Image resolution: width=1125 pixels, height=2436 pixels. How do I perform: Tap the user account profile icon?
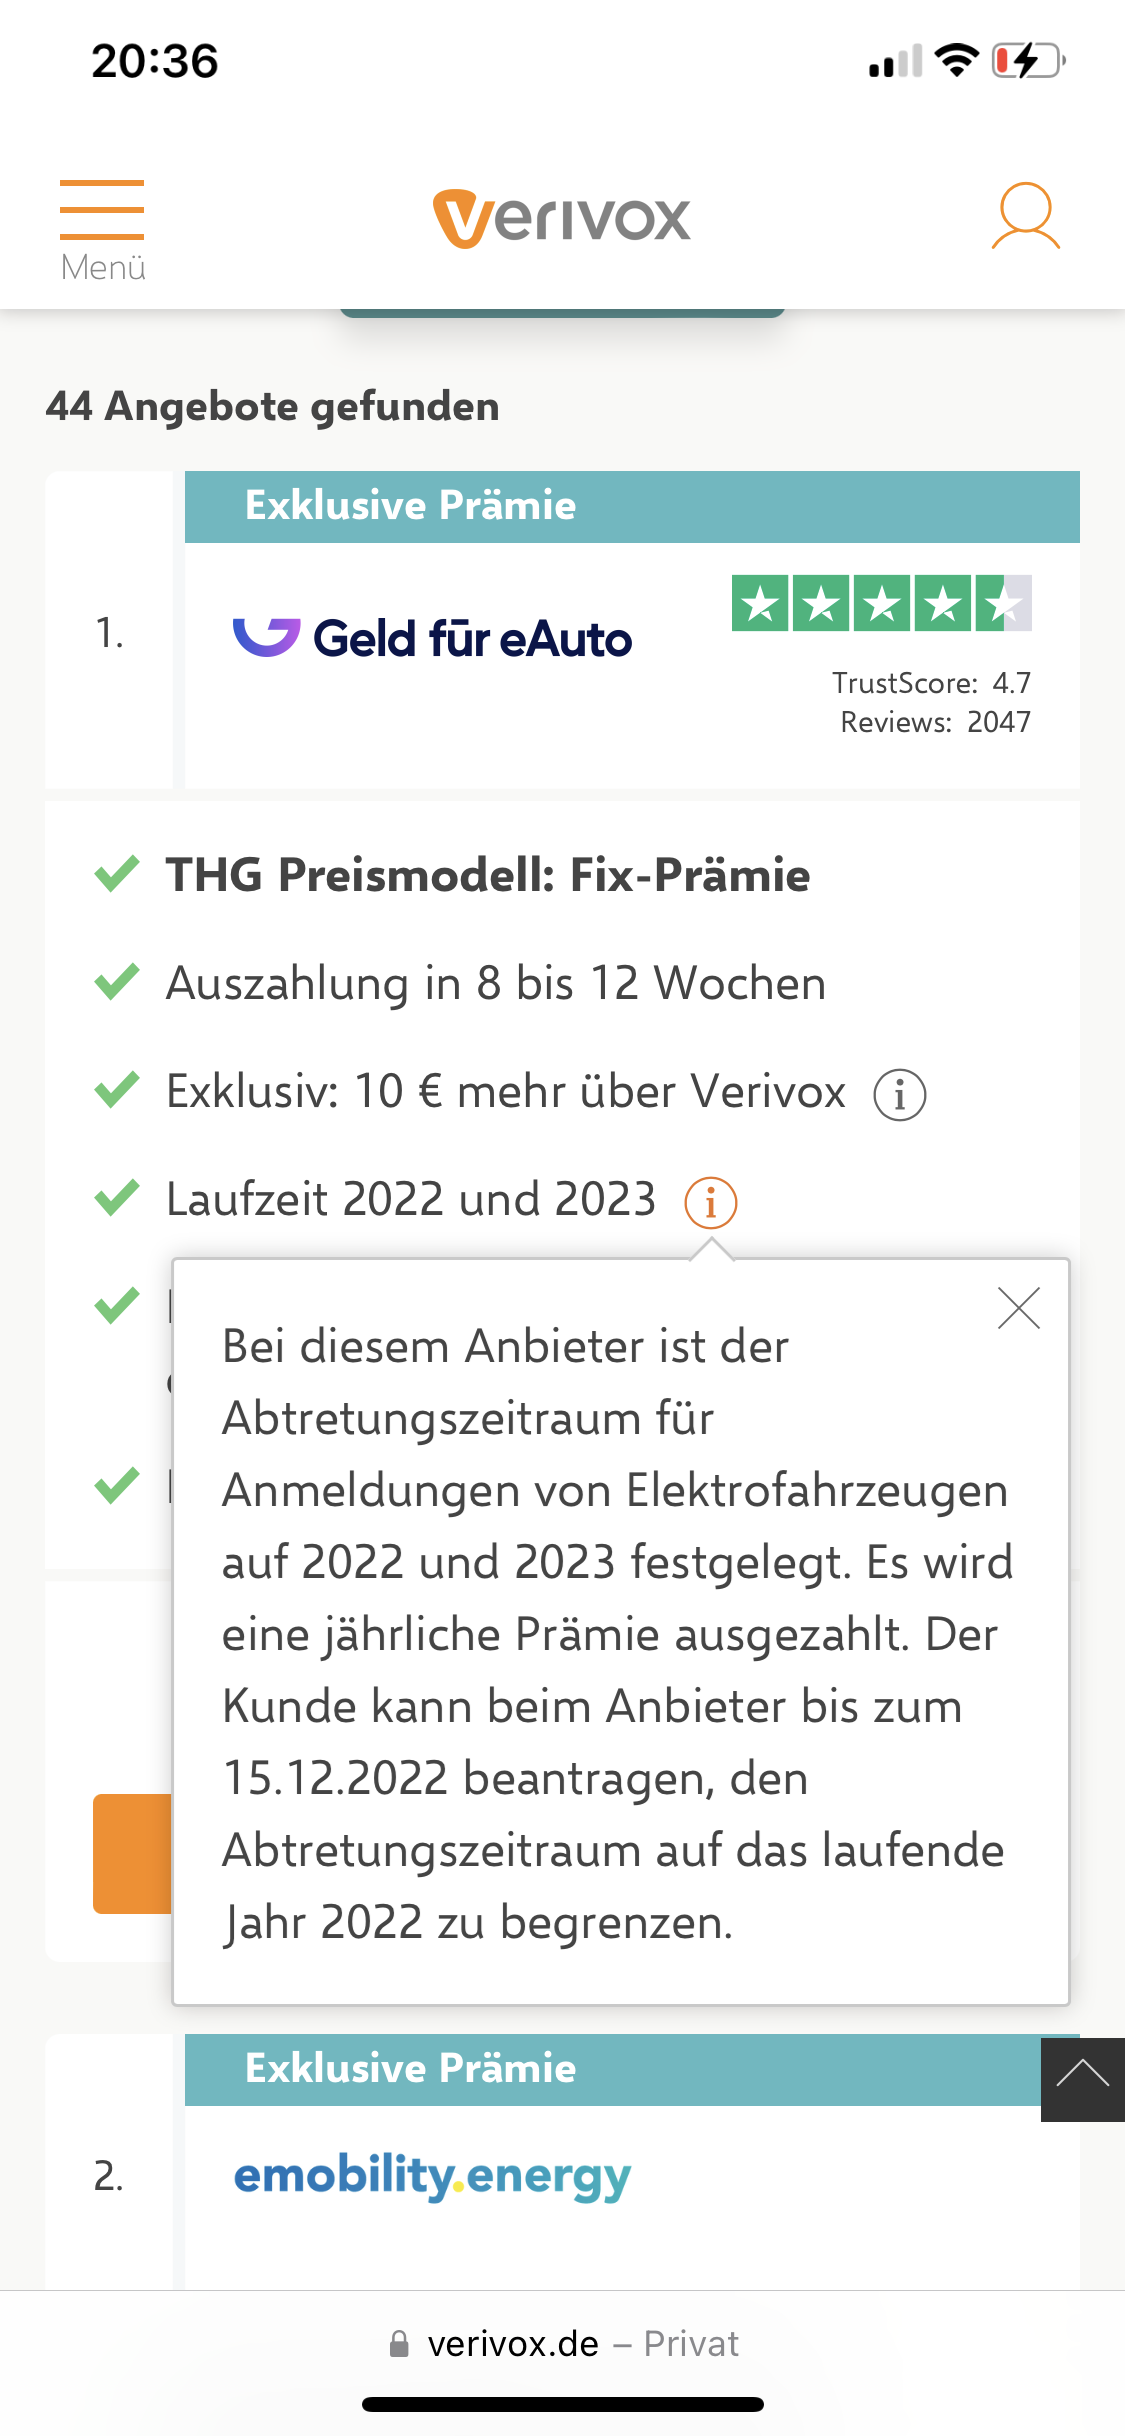coord(1025,216)
